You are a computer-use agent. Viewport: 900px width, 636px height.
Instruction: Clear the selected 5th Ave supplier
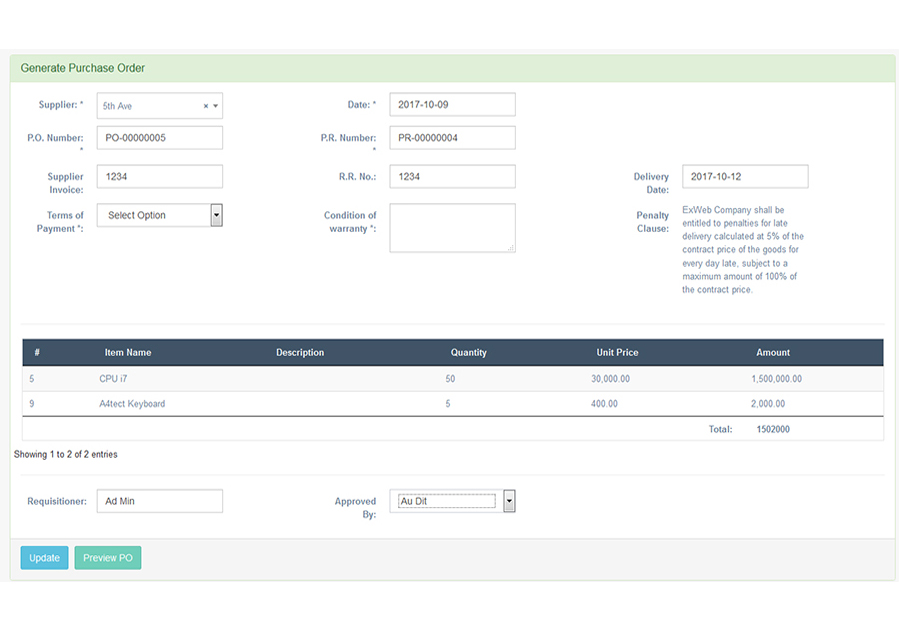point(206,106)
